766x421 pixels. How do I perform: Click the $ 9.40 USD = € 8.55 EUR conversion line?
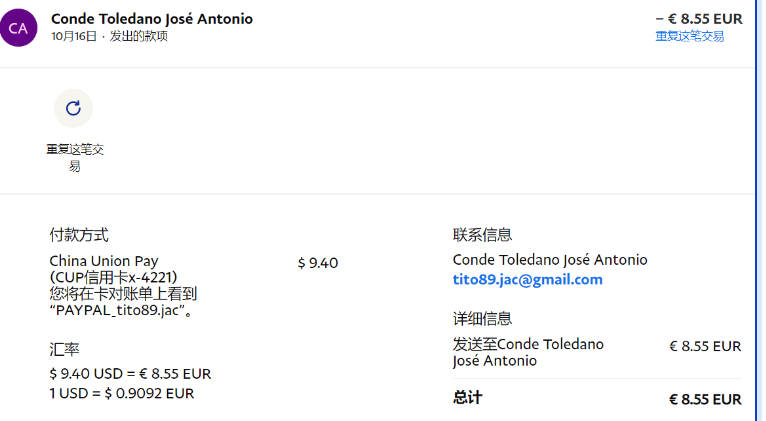pos(130,374)
